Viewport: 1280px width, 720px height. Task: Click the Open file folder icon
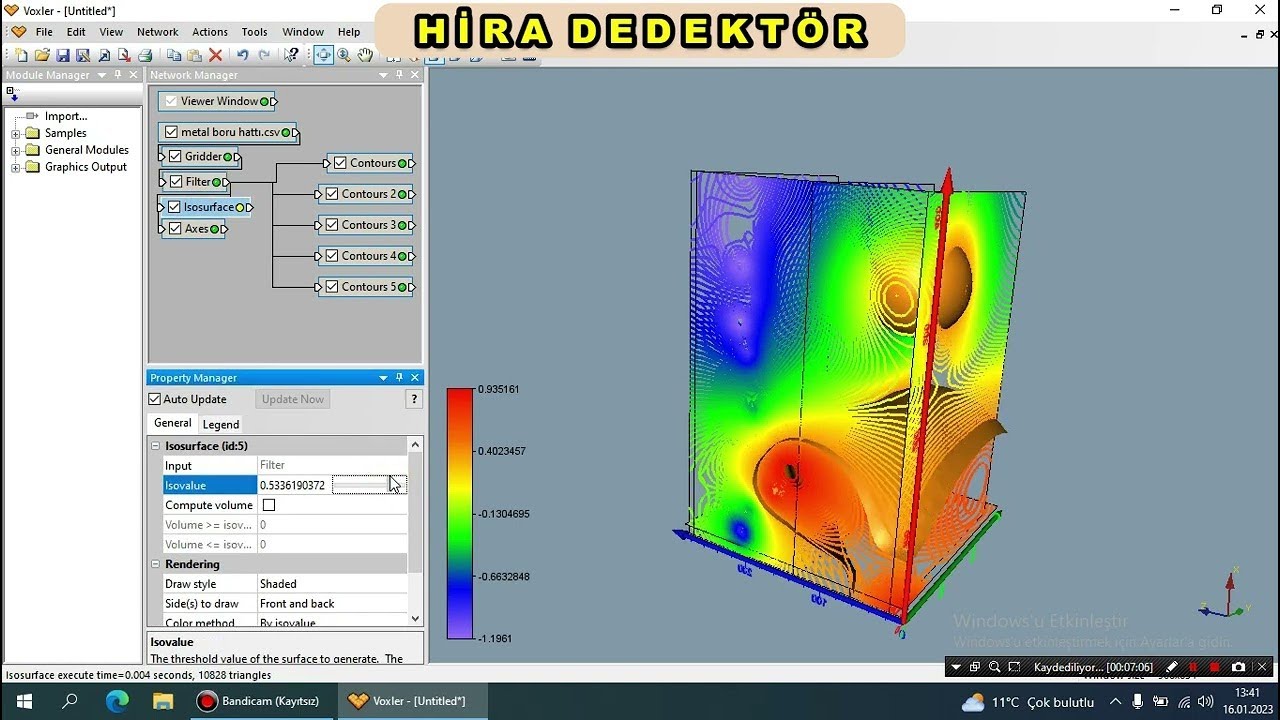(x=42, y=55)
